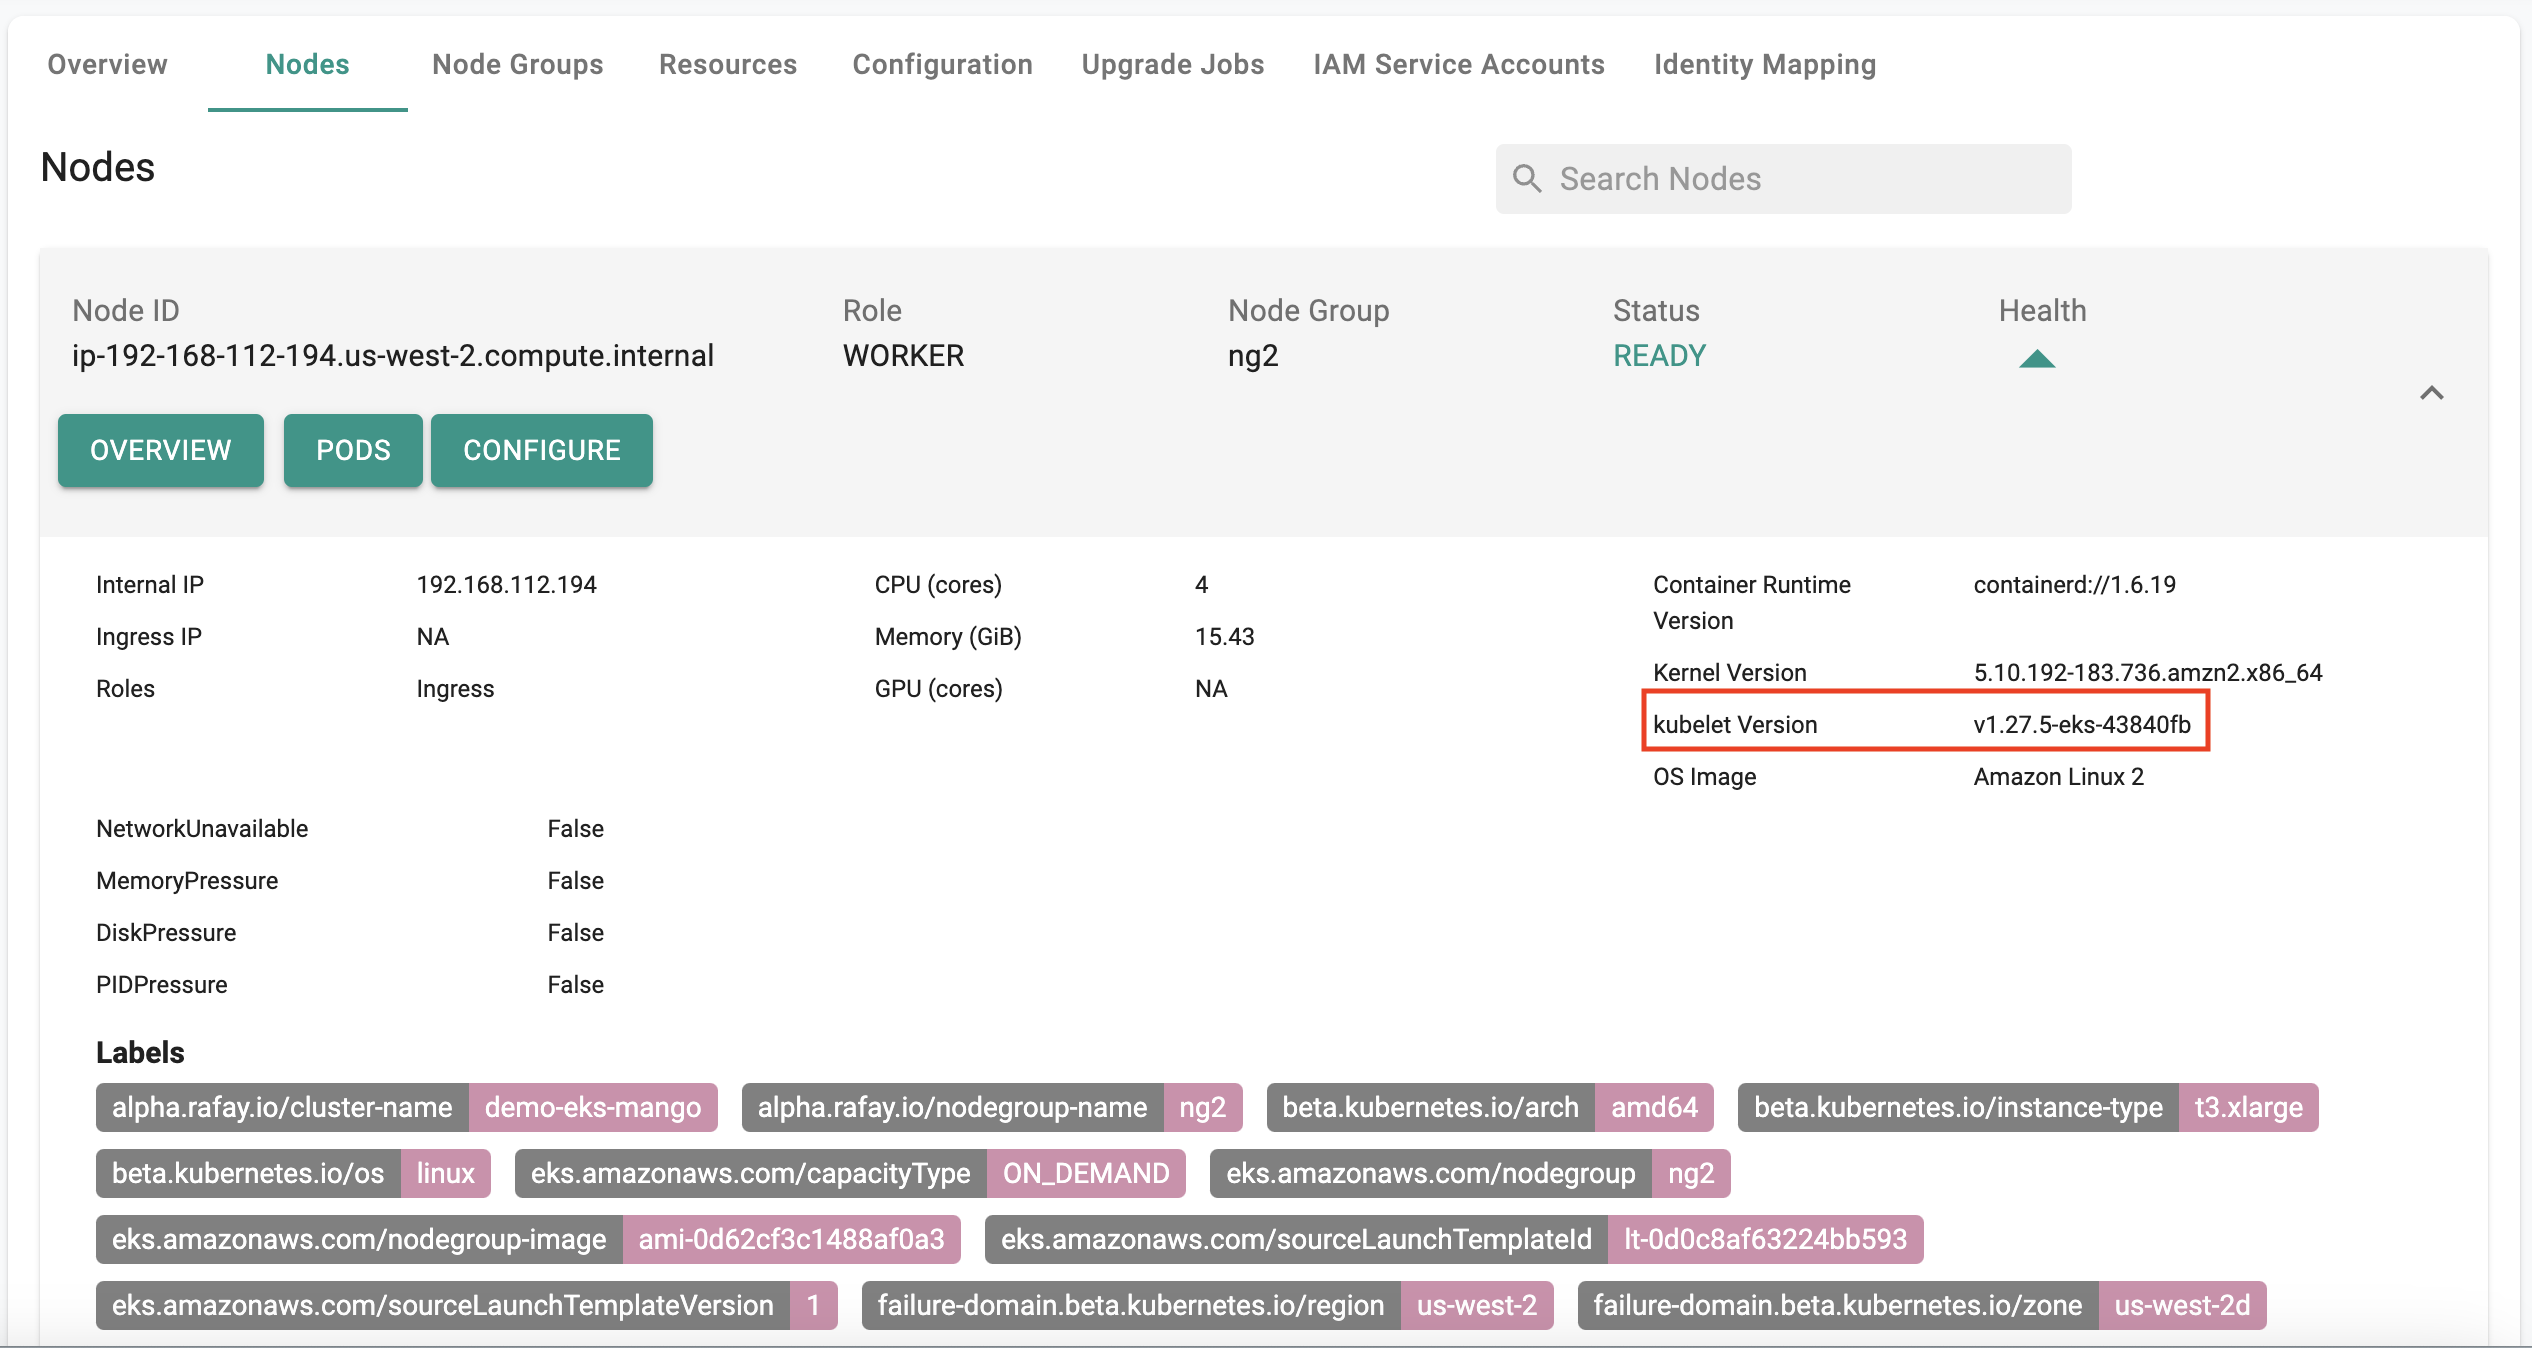Click the eks.amazonaws.com/capacityType label chip
This screenshot has height=1348, width=2532.
pyautogui.click(x=751, y=1173)
